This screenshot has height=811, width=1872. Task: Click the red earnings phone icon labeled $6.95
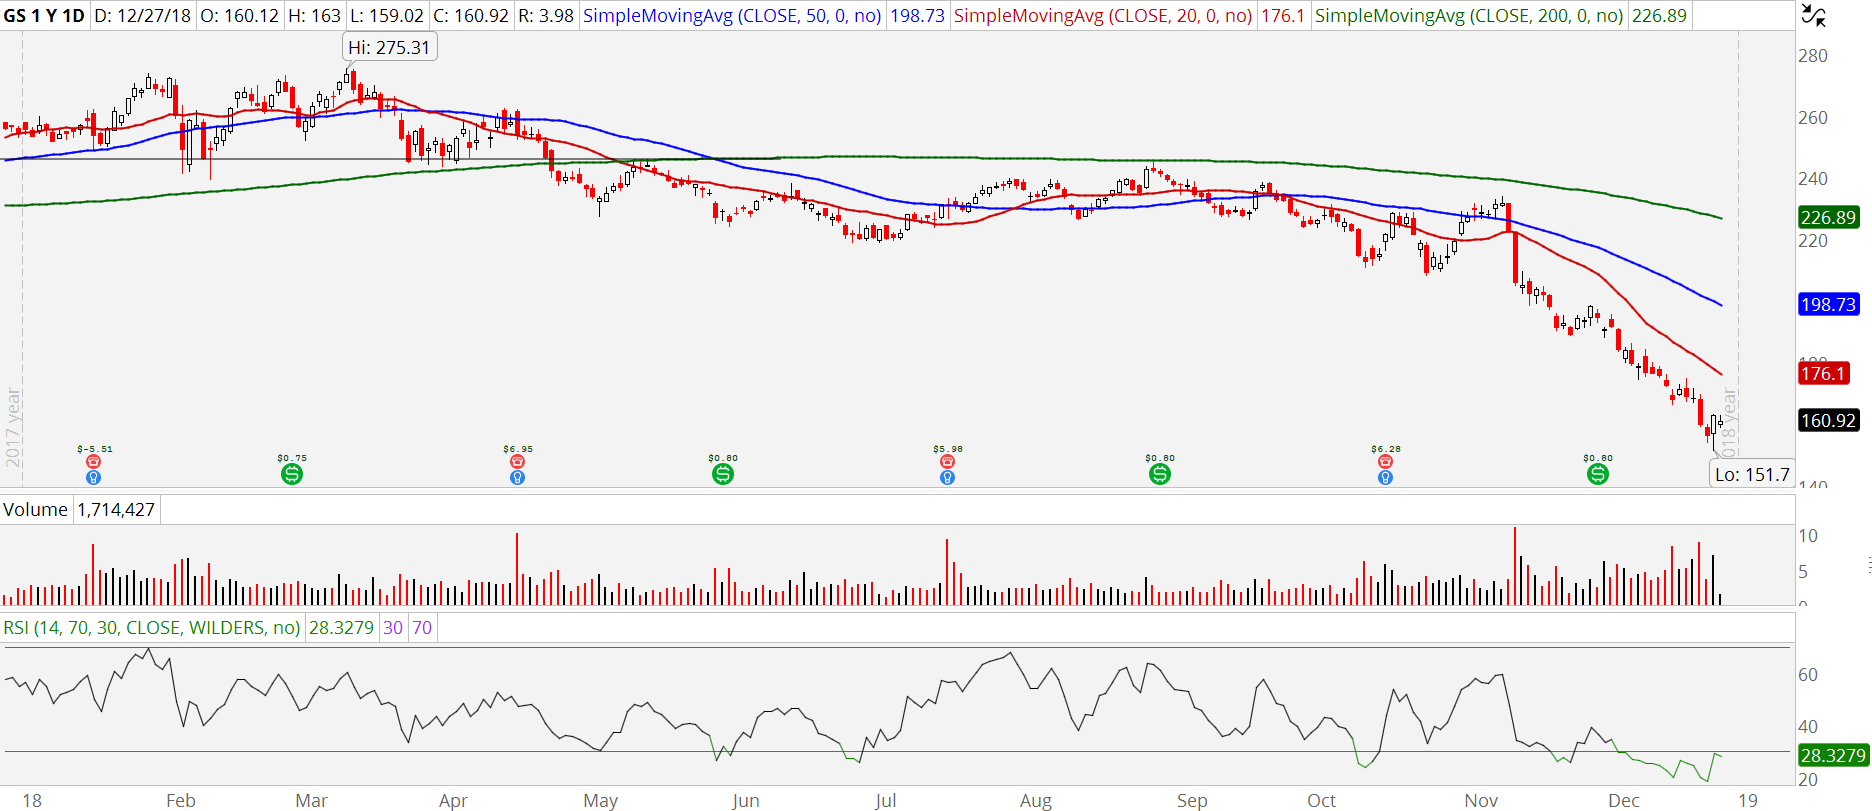[x=517, y=461]
